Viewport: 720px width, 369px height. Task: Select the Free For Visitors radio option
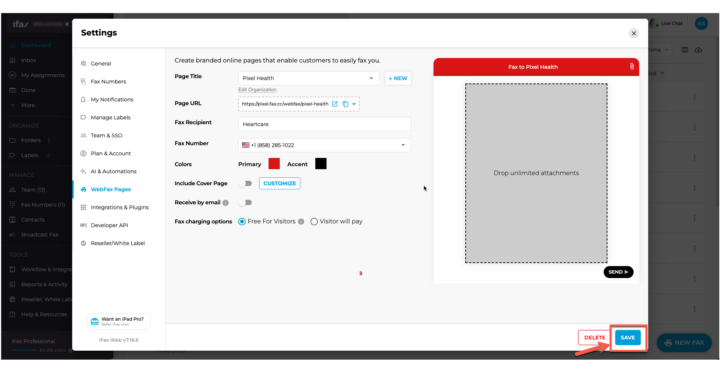(242, 222)
